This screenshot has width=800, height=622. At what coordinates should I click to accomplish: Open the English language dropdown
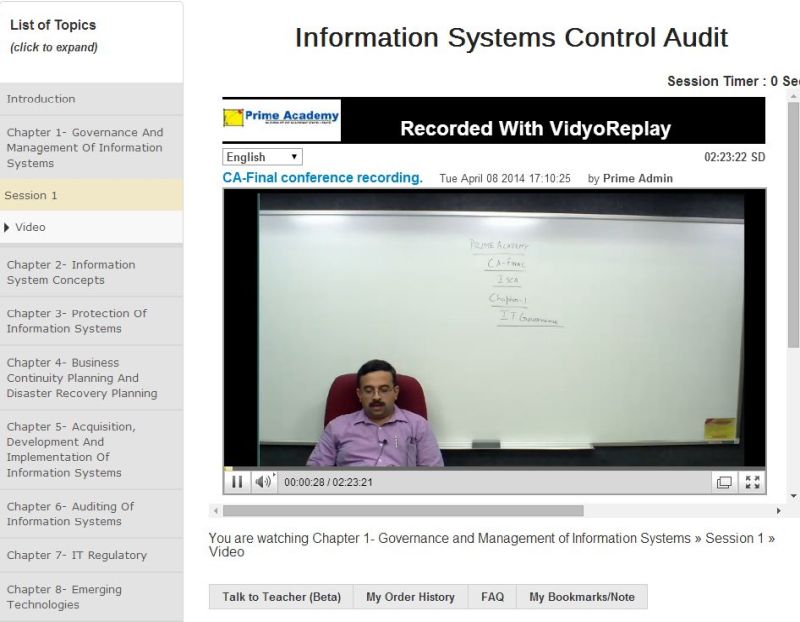(262, 157)
